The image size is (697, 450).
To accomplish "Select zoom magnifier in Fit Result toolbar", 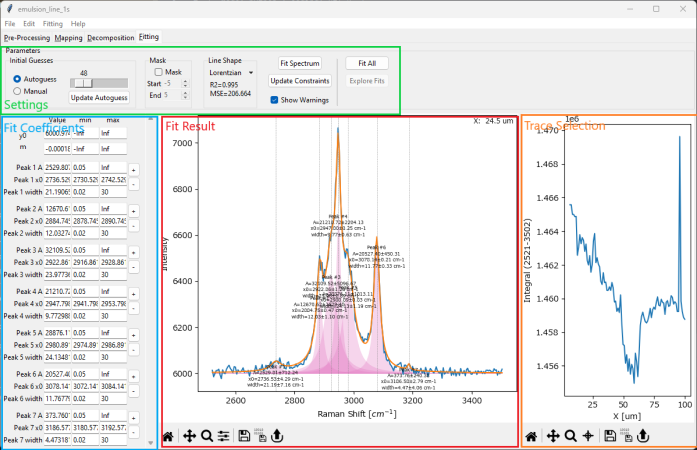I will (x=206, y=436).
